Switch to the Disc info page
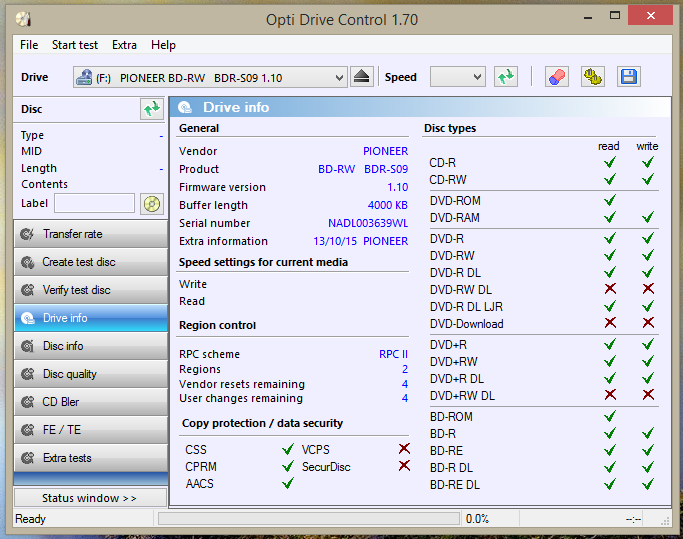The height and width of the screenshot is (539, 683). pos(91,346)
